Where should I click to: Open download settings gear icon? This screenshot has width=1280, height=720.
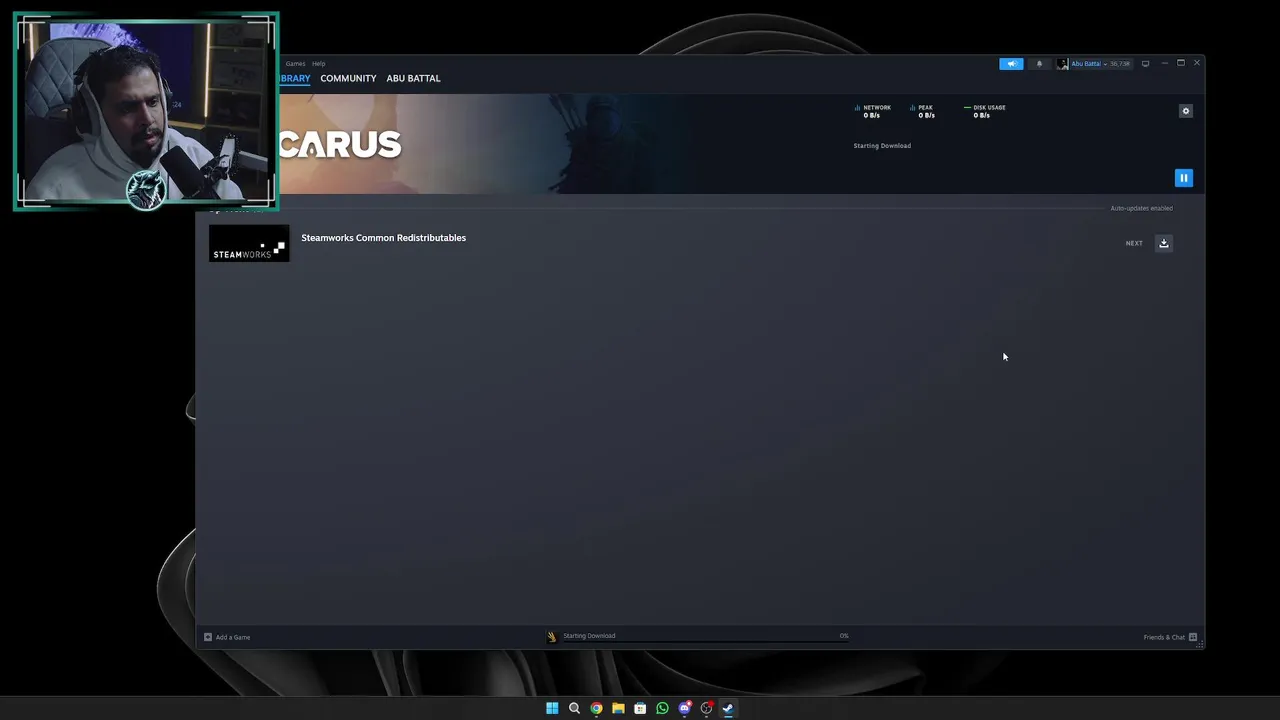[x=1186, y=111]
